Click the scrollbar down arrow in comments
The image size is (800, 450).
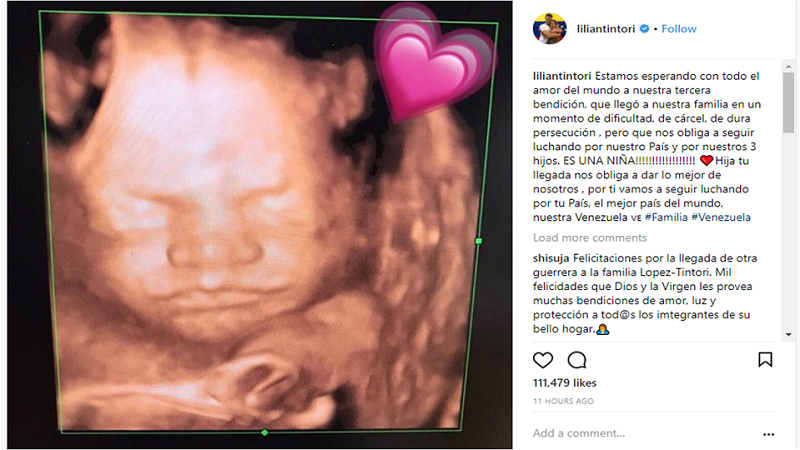point(788,335)
